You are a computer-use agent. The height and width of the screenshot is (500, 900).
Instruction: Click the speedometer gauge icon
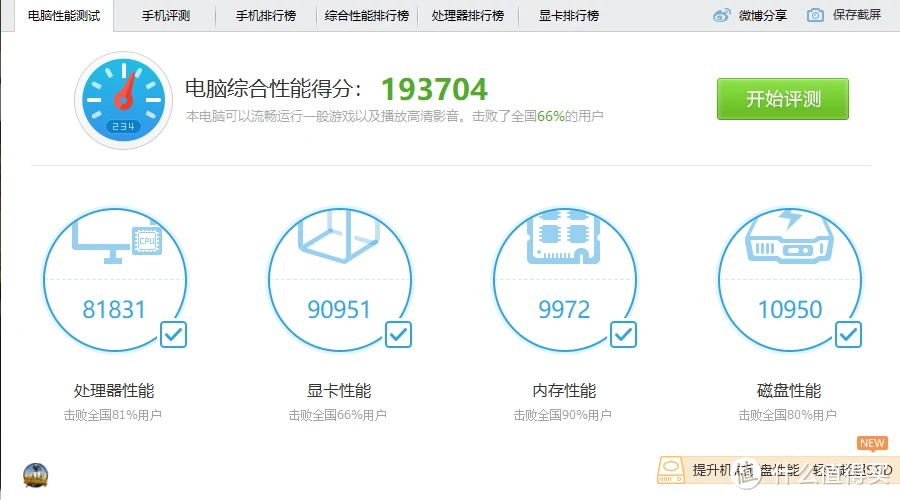click(x=123, y=100)
